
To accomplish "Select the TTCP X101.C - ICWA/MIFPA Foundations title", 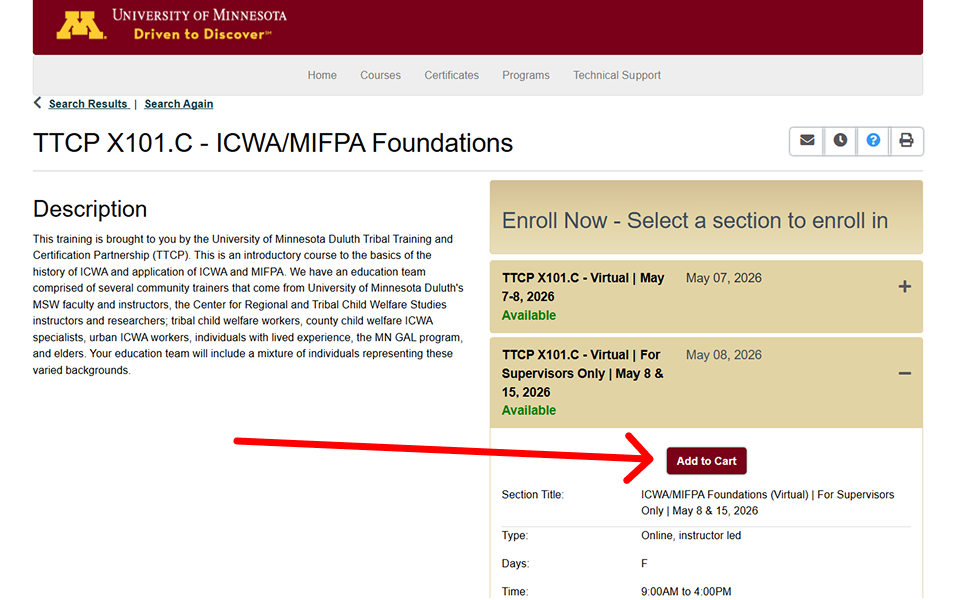I will click(273, 143).
